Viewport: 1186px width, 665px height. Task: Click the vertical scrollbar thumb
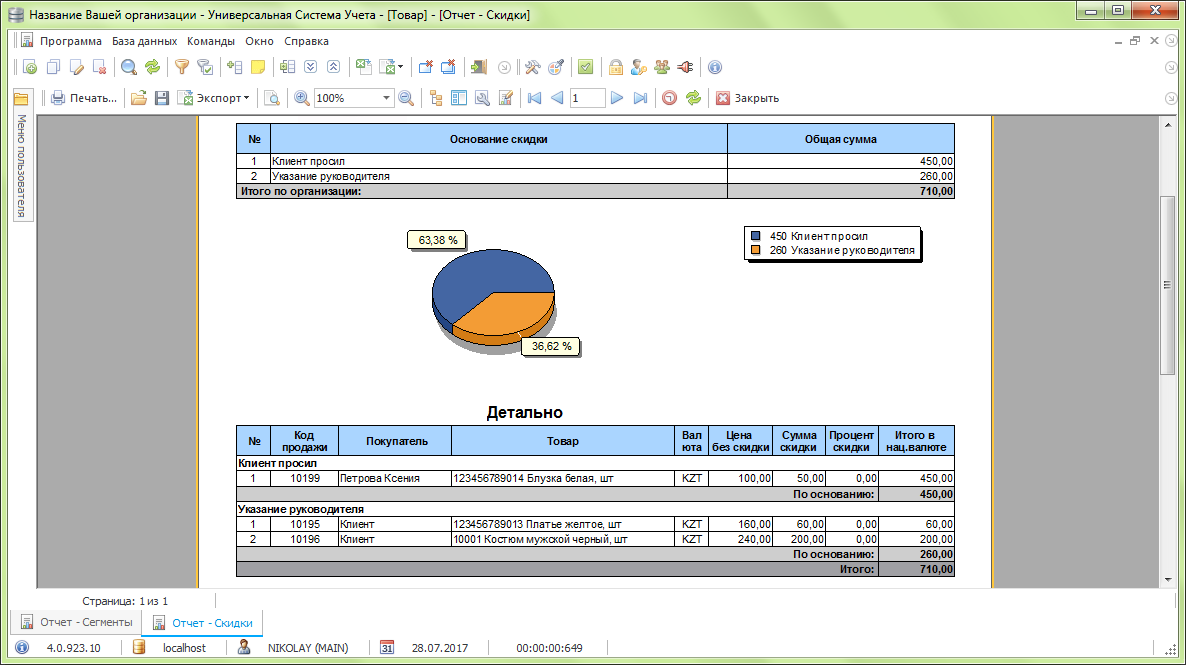point(1167,284)
